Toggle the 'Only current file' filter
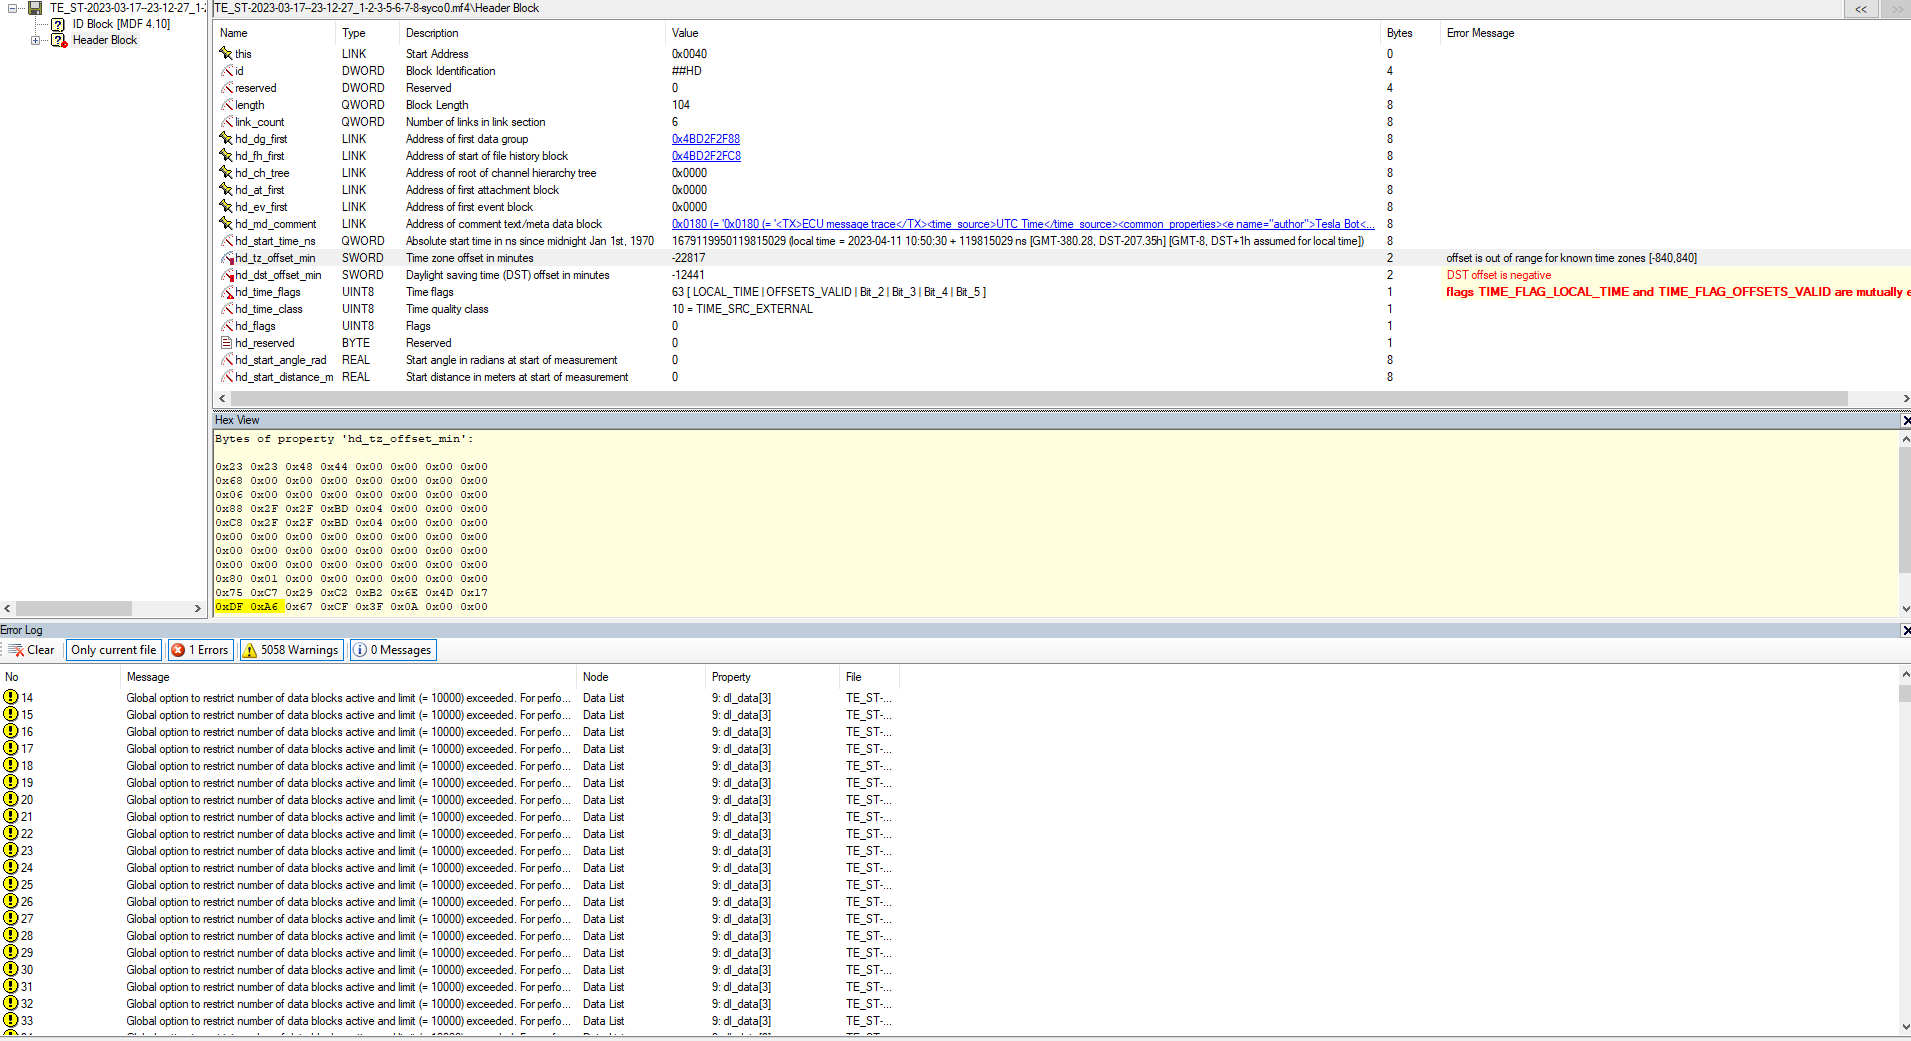This screenshot has height=1041, width=1911. pos(113,649)
